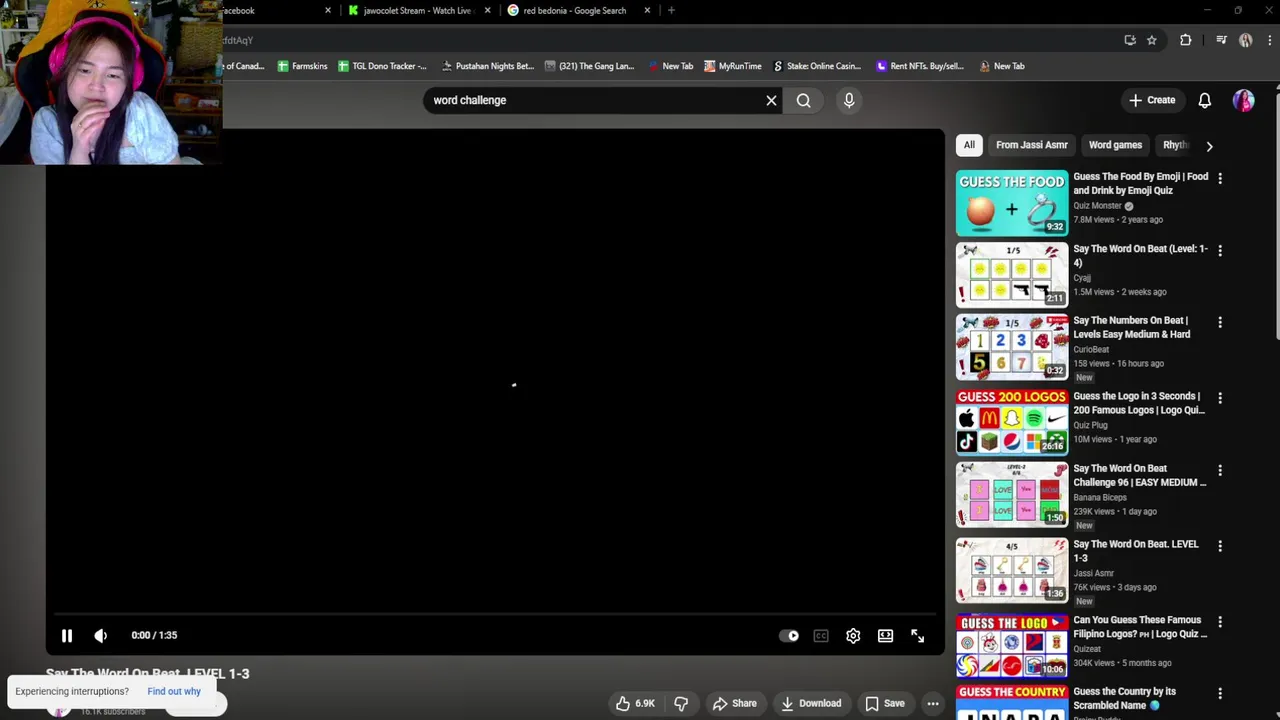
Task: Click Cyajj channel name under Level 1-4 video
Action: [1081, 278]
